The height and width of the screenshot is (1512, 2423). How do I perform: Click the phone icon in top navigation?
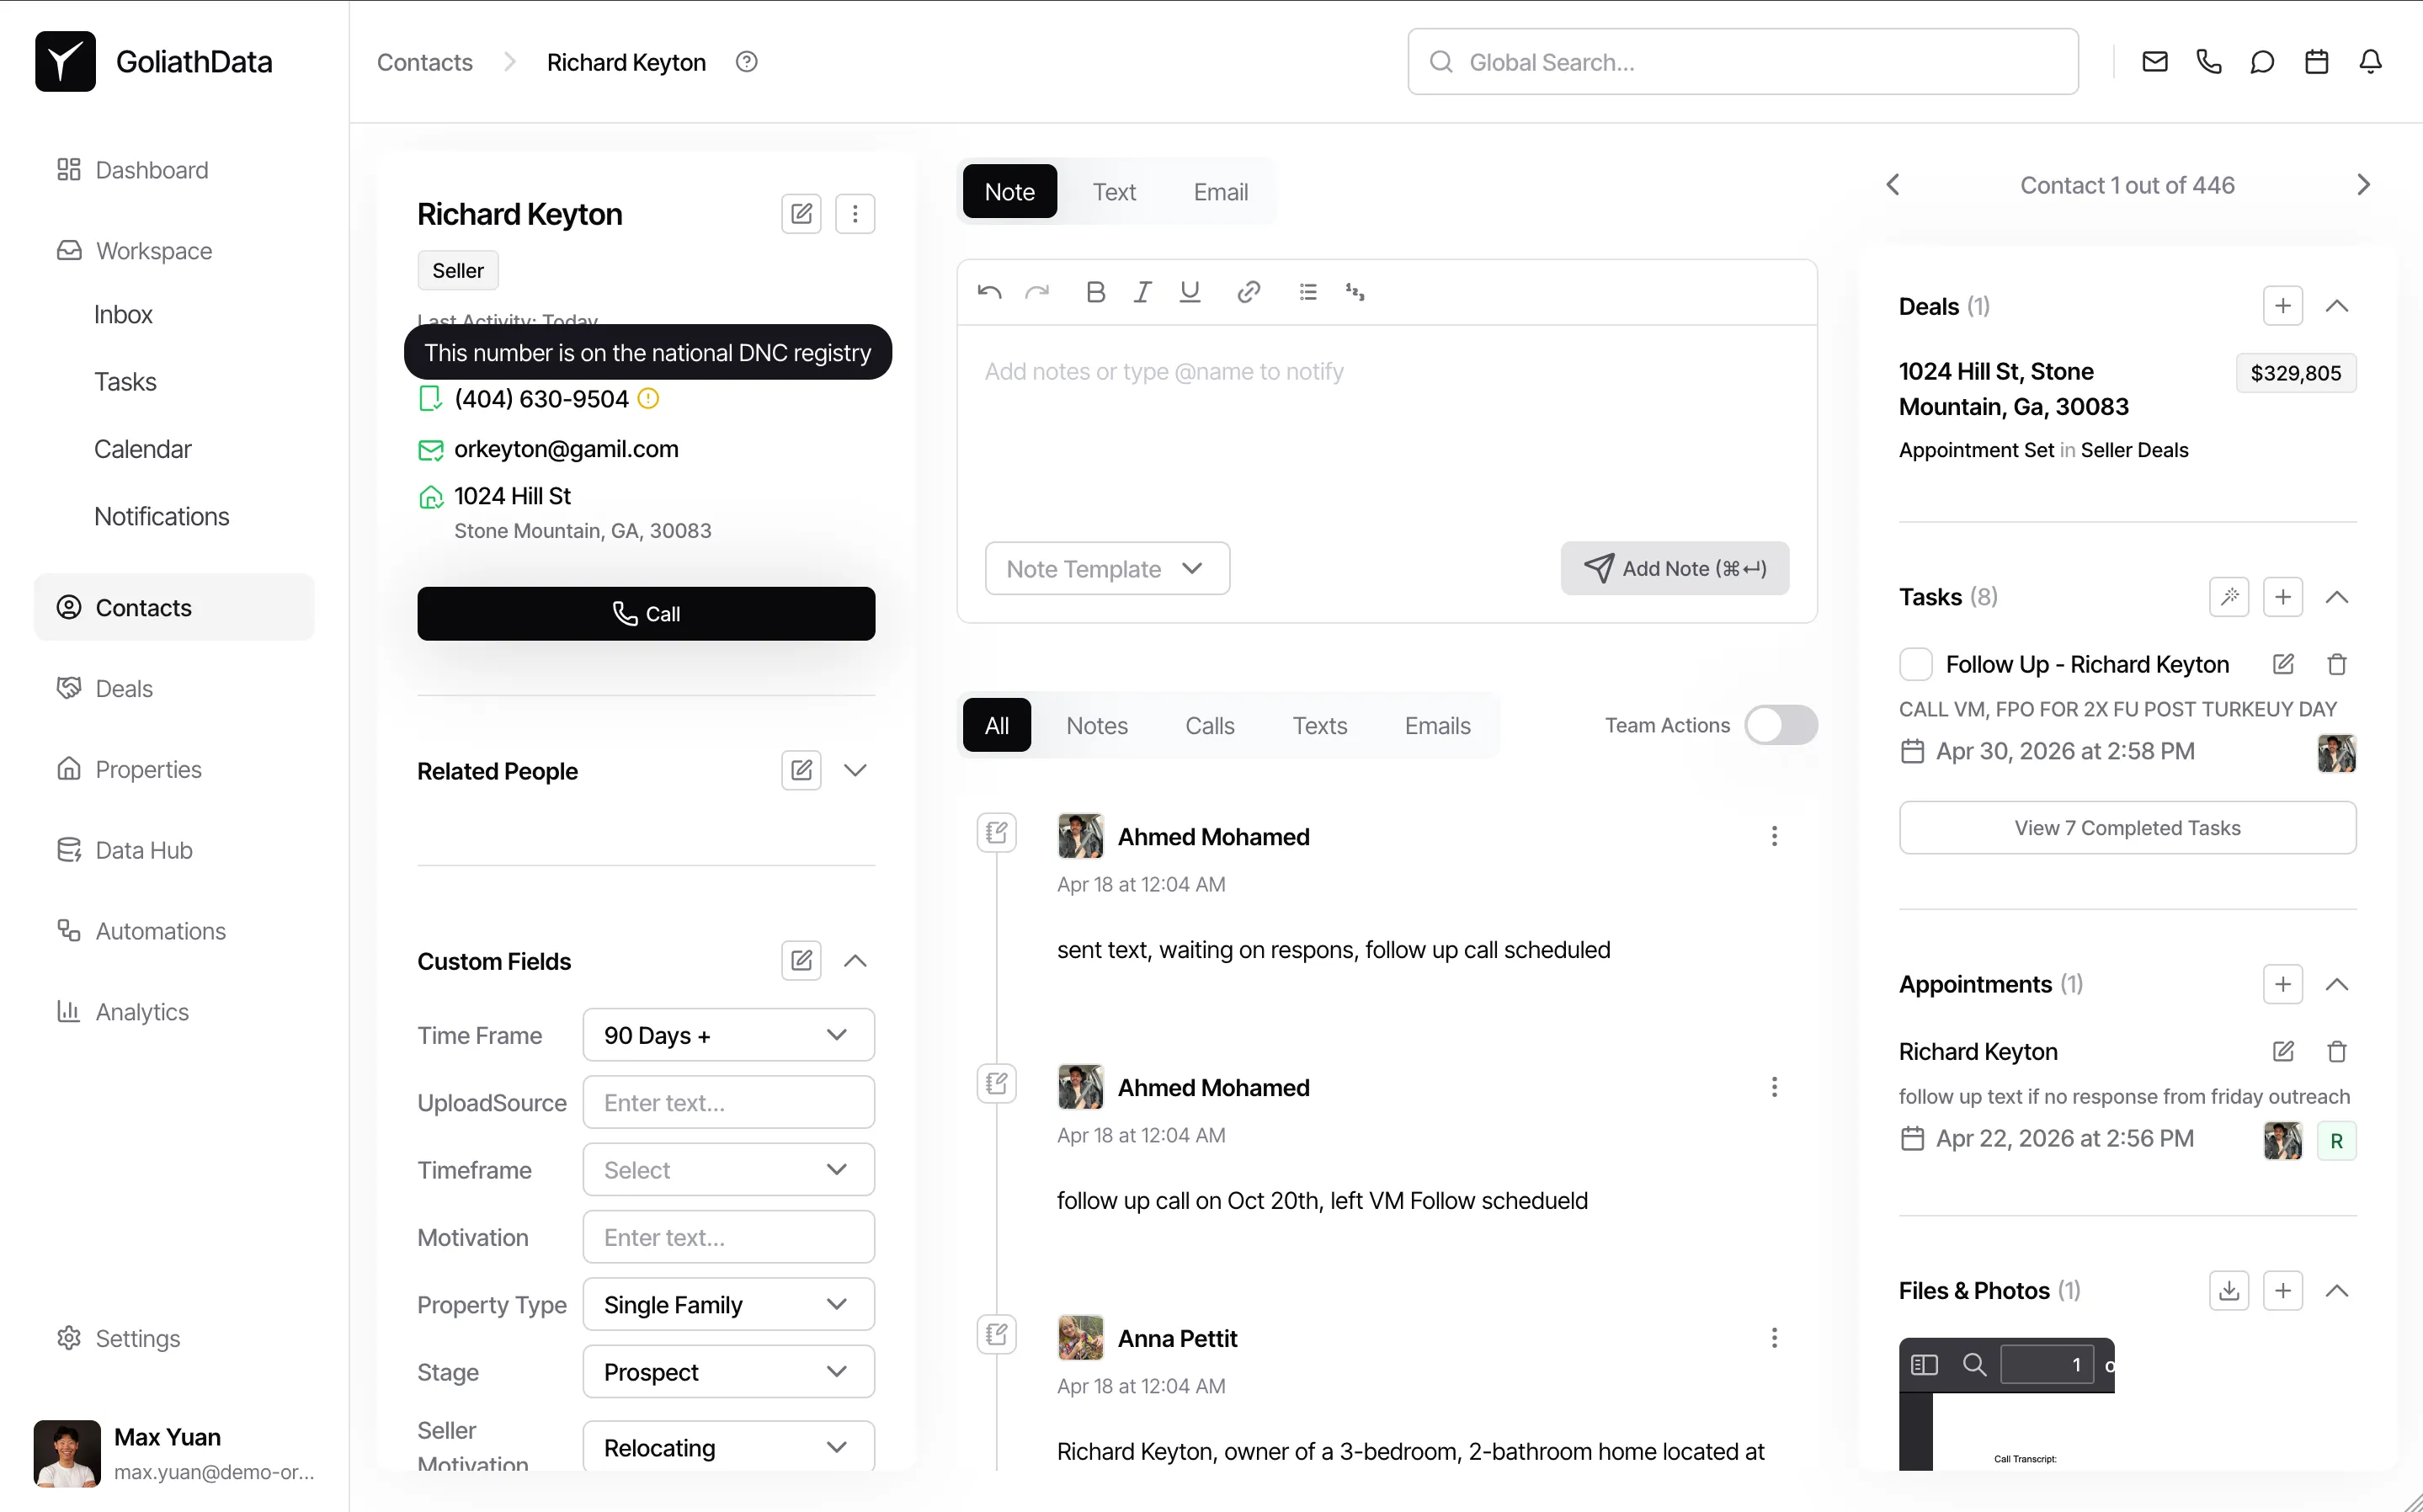click(2208, 61)
